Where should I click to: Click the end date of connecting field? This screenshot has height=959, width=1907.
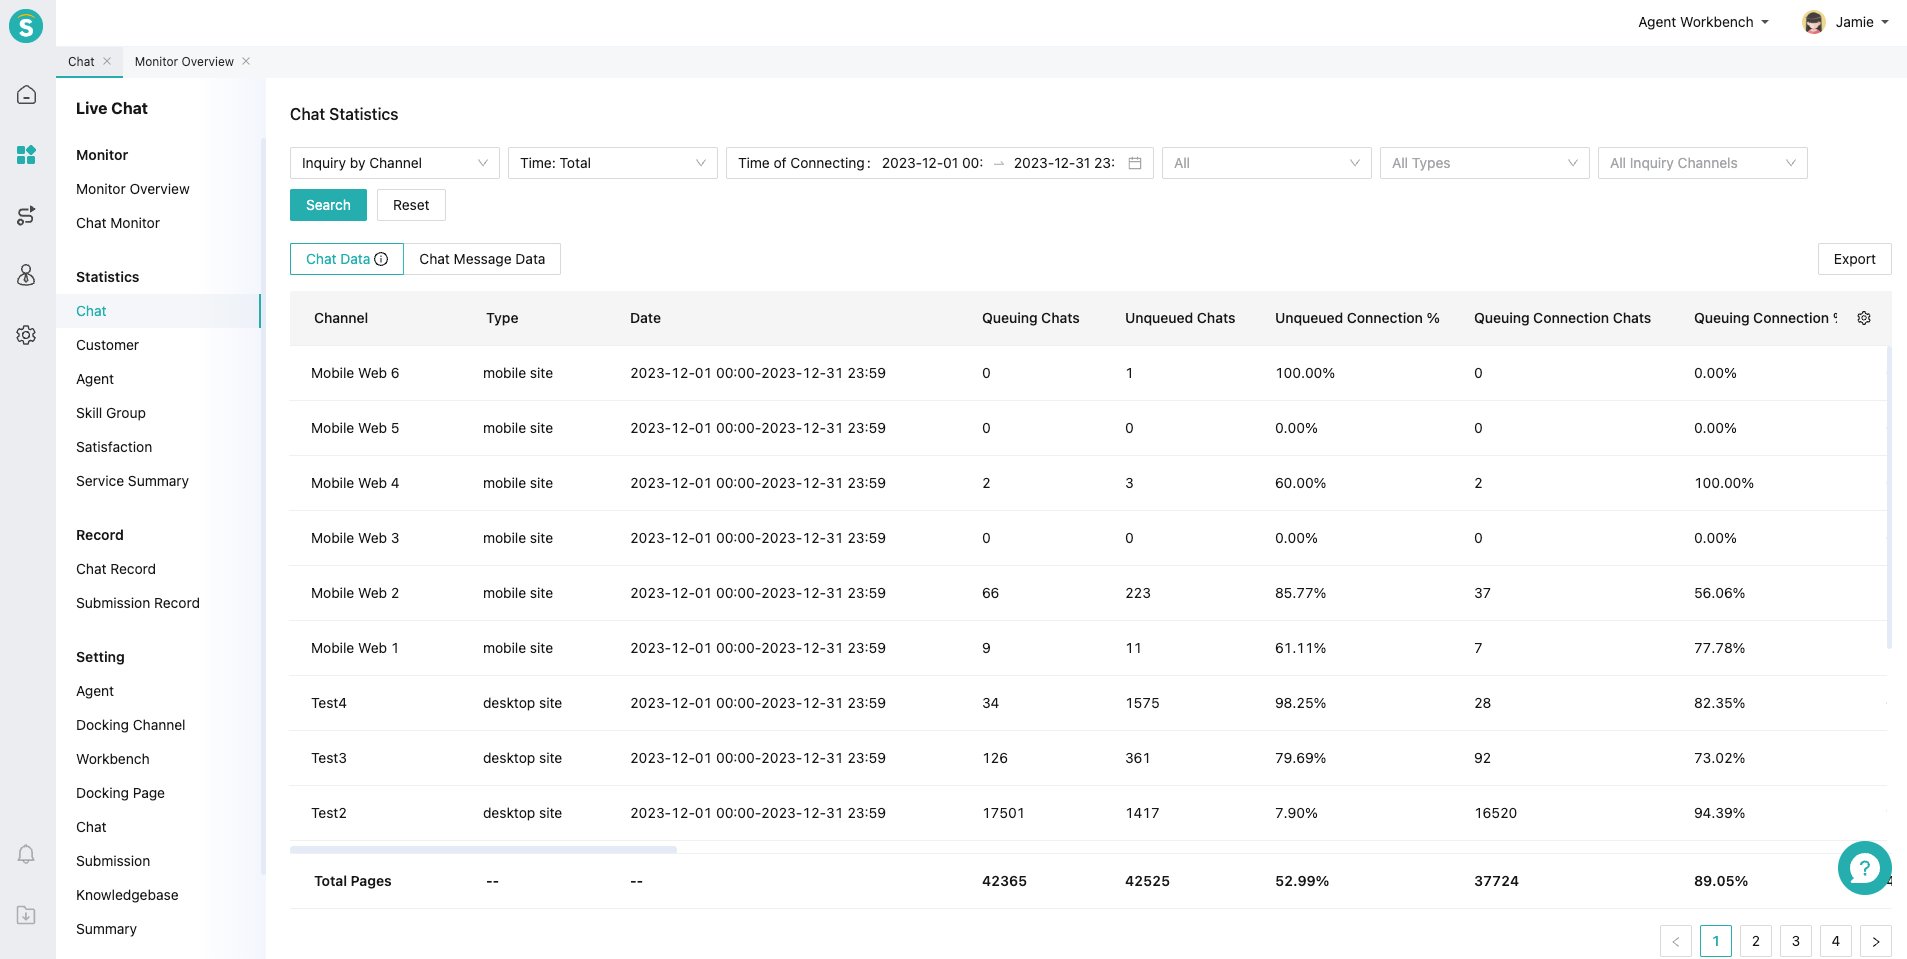[1064, 163]
